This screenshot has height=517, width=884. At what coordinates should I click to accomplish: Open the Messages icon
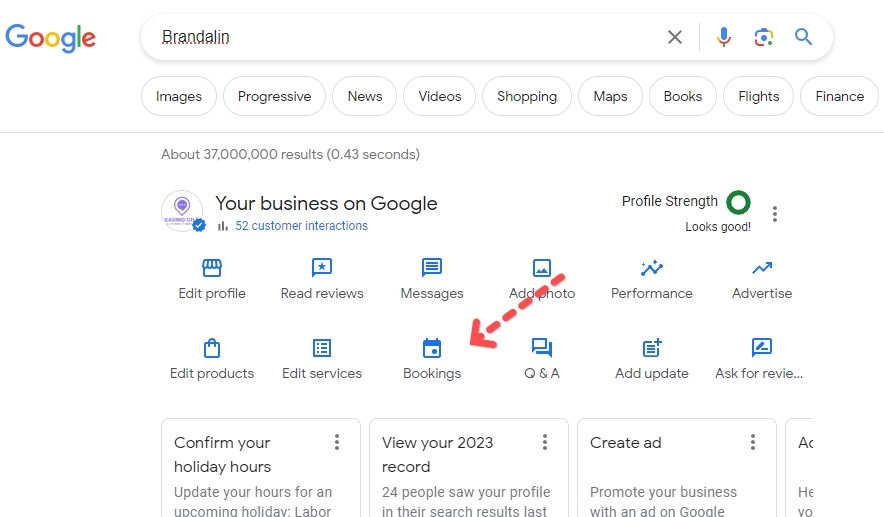[432, 267]
